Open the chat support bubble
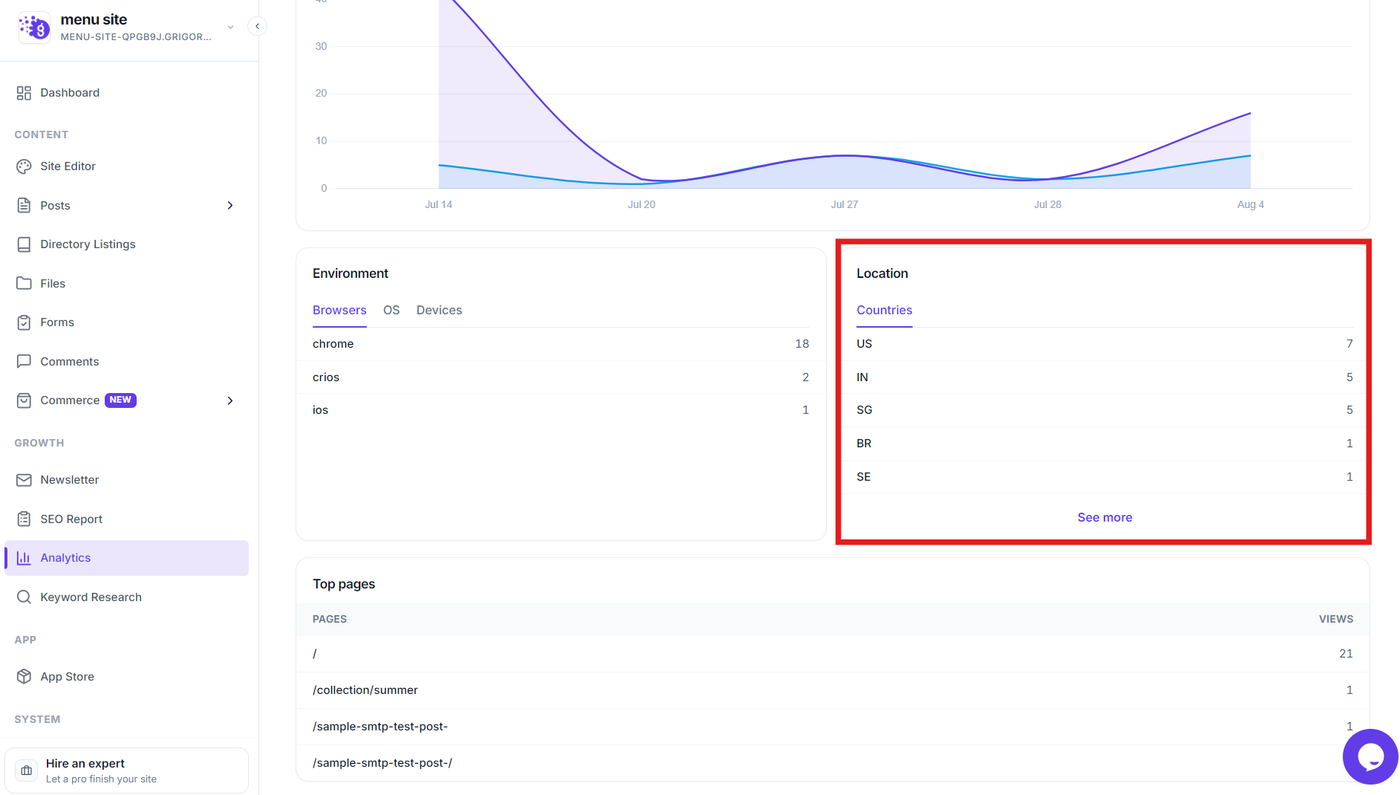This screenshot has width=1400, height=795. pyautogui.click(x=1370, y=757)
